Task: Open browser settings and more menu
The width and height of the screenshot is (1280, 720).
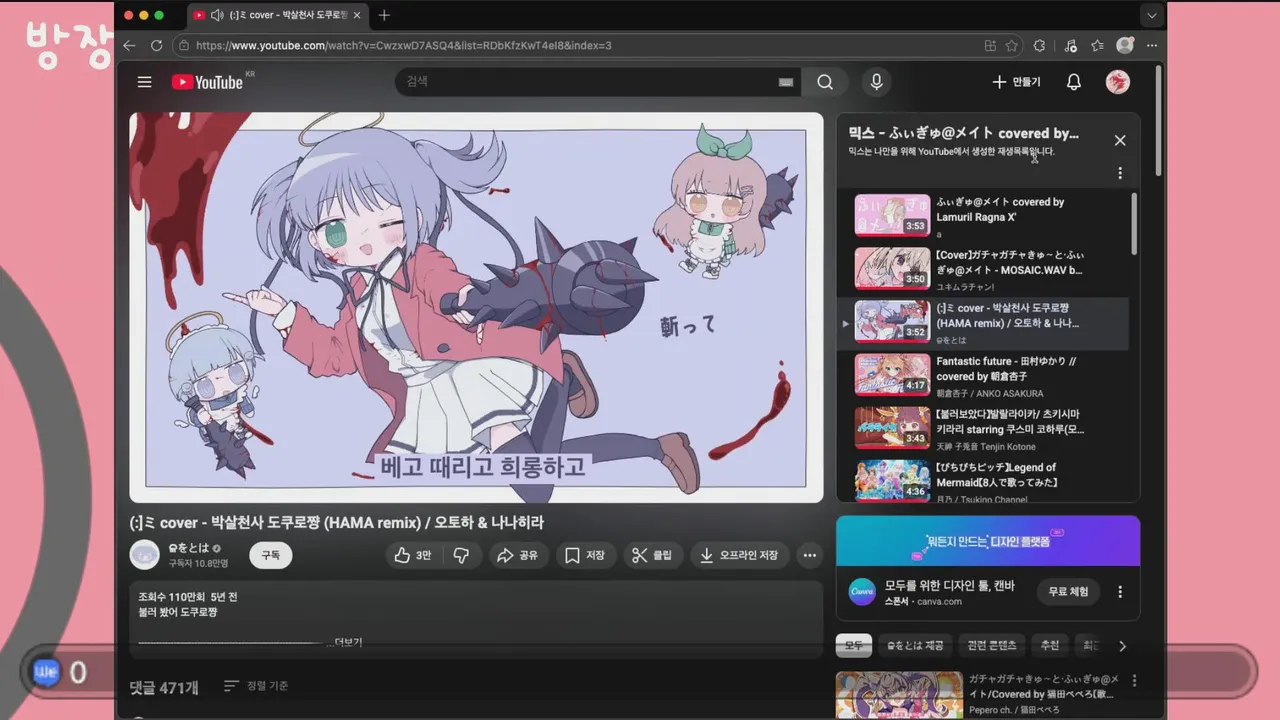Action: [1152, 45]
